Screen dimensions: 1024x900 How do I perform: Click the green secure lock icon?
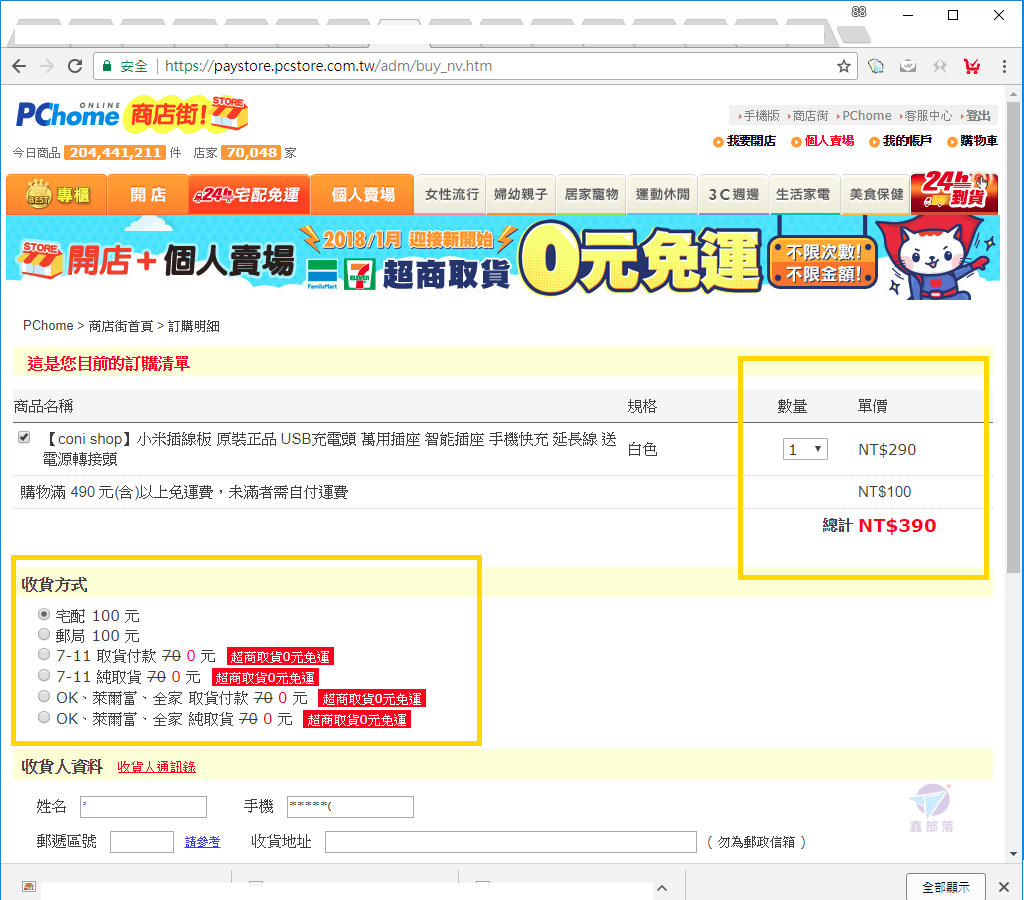point(107,66)
